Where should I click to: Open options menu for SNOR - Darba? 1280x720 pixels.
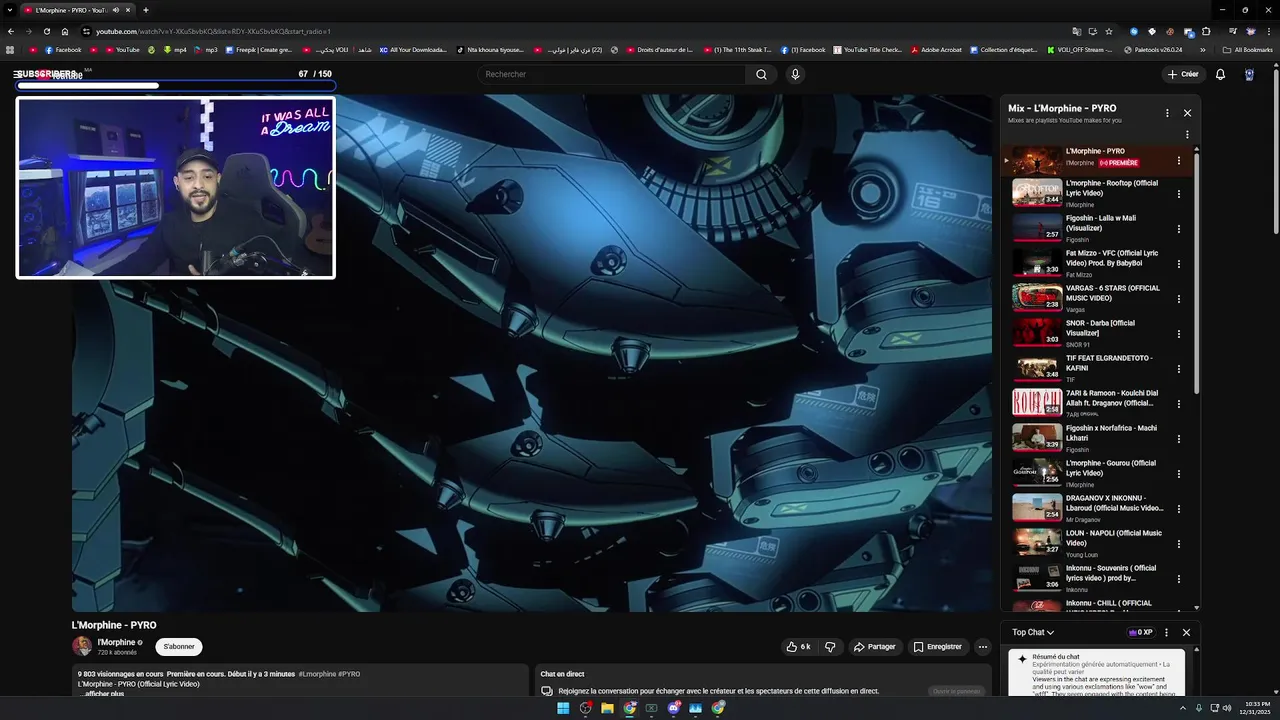pyautogui.click(x=1179, y=334)
